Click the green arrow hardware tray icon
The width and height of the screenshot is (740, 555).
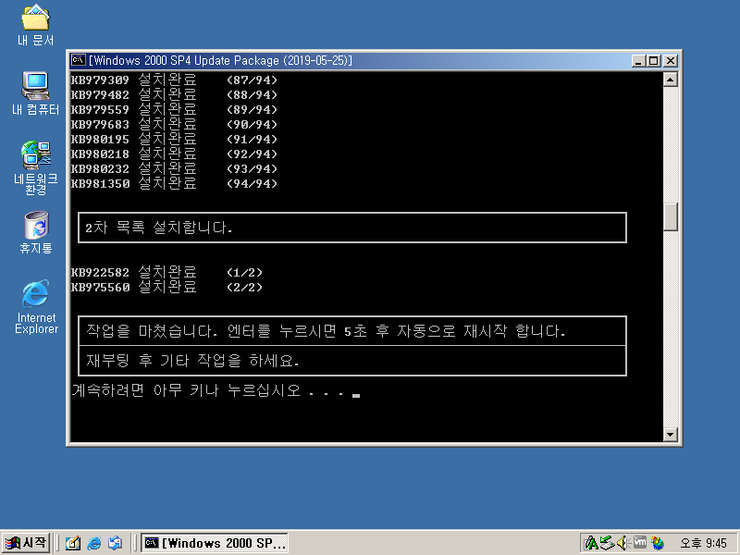point(607,543)
